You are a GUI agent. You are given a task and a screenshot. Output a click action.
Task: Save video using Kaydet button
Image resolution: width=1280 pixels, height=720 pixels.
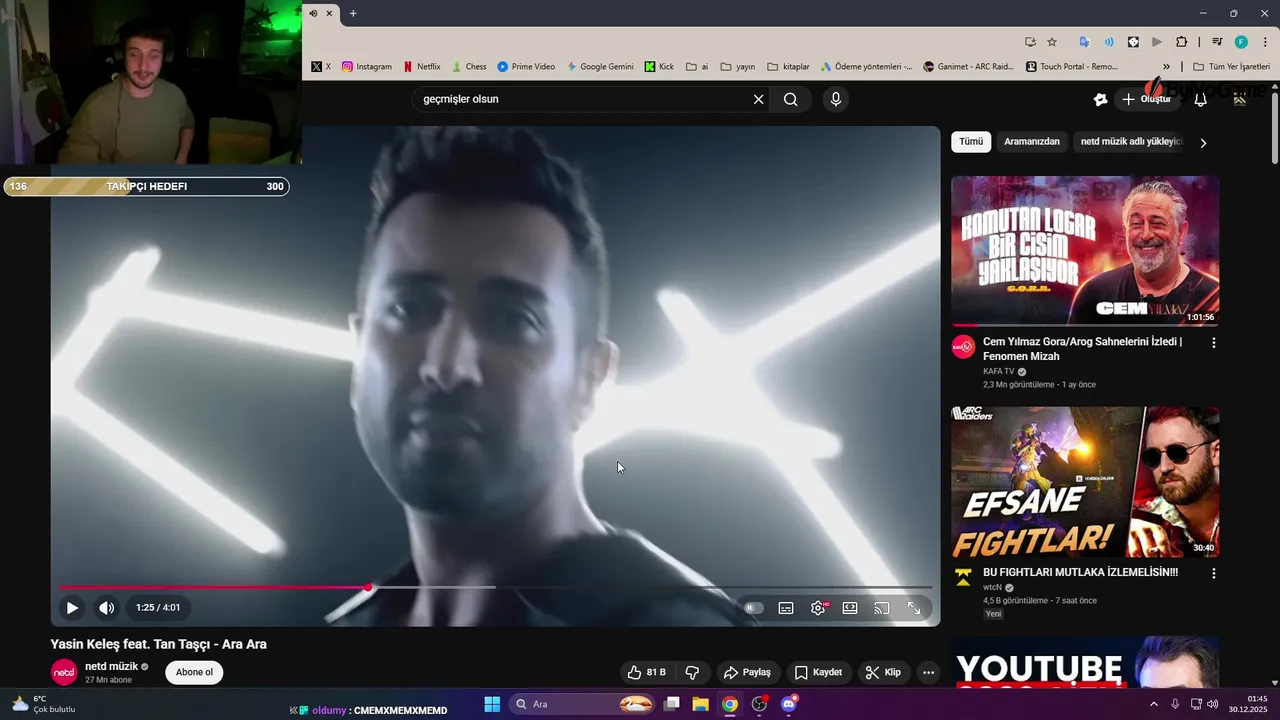point(818,672)
